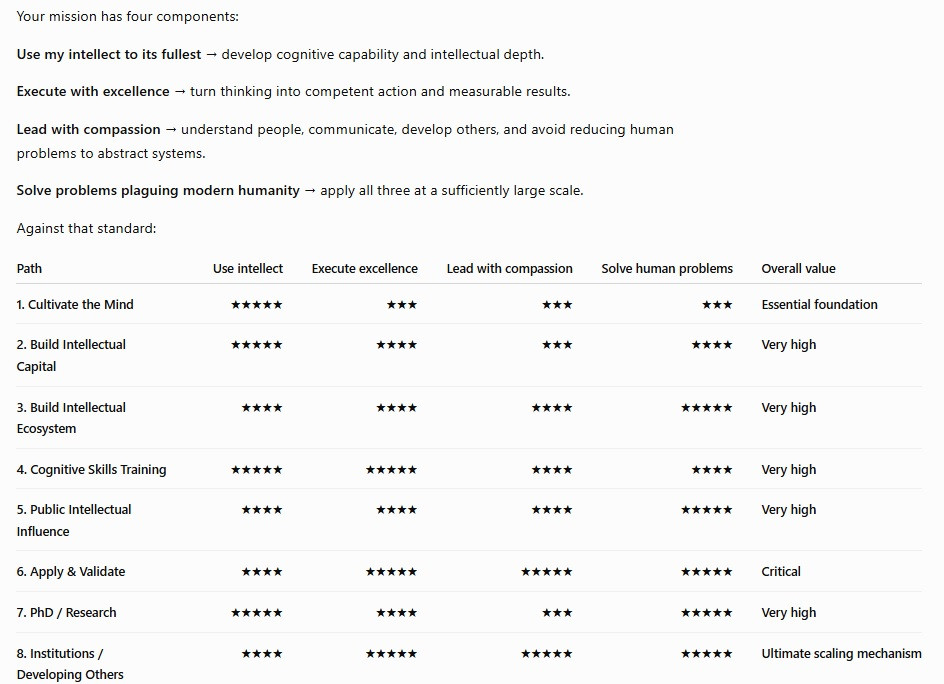Click the Solve human problems header

pos(667,269)
